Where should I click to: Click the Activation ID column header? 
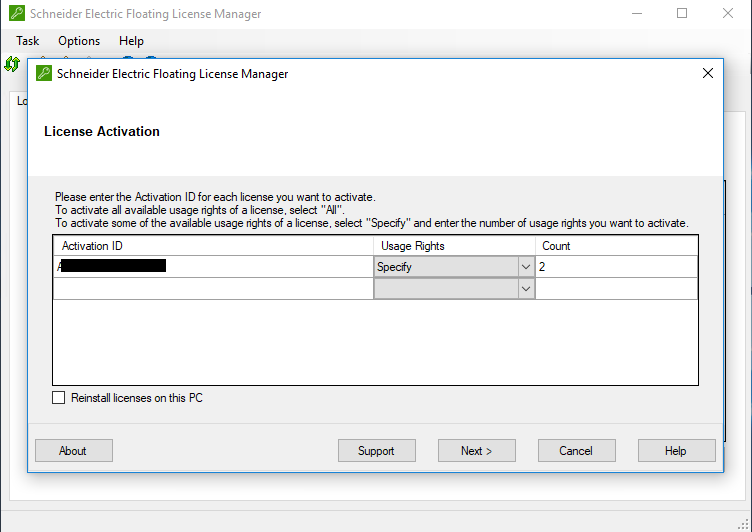coord(213,246)
